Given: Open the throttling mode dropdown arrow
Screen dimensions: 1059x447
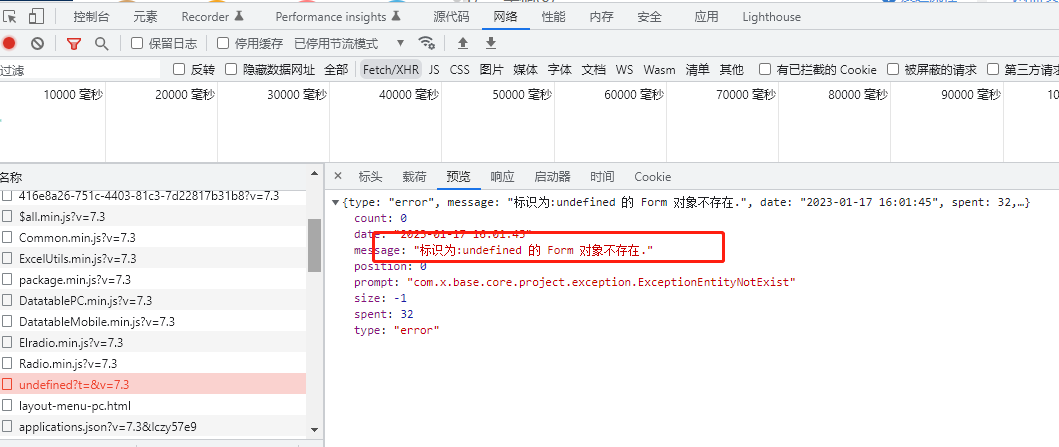Looking at the screenshot, I should 400,43.
